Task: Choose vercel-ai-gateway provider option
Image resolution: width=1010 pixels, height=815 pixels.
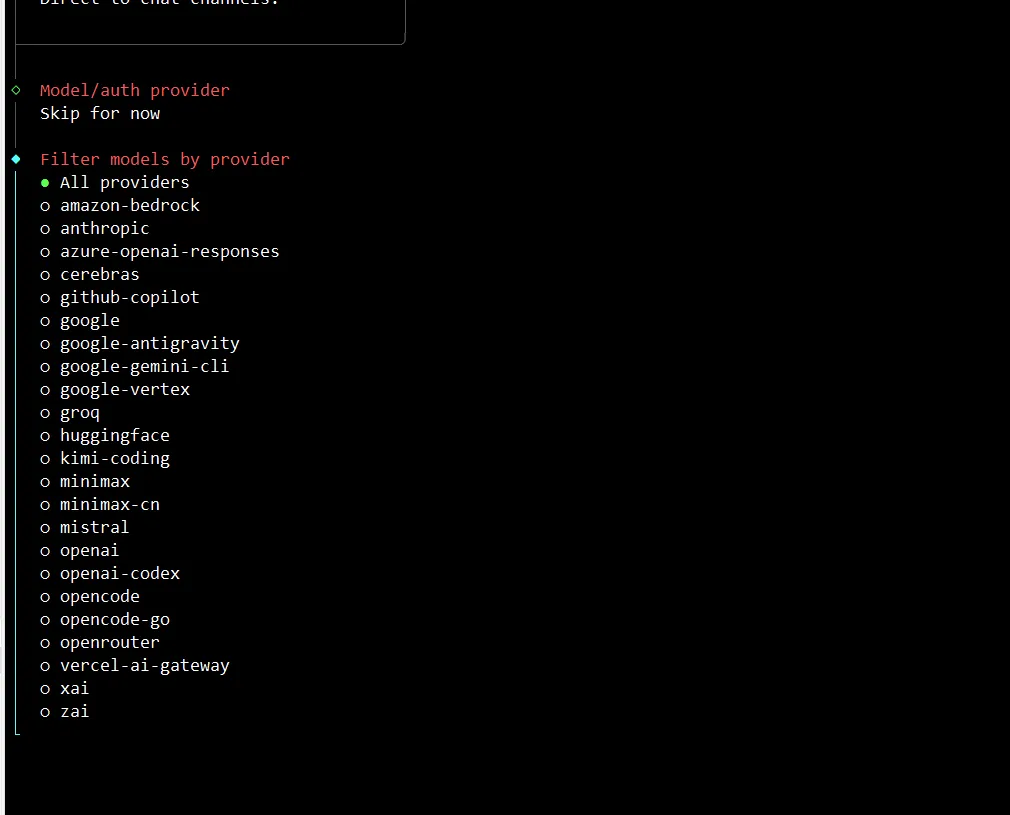Action: tap(135, 666)
